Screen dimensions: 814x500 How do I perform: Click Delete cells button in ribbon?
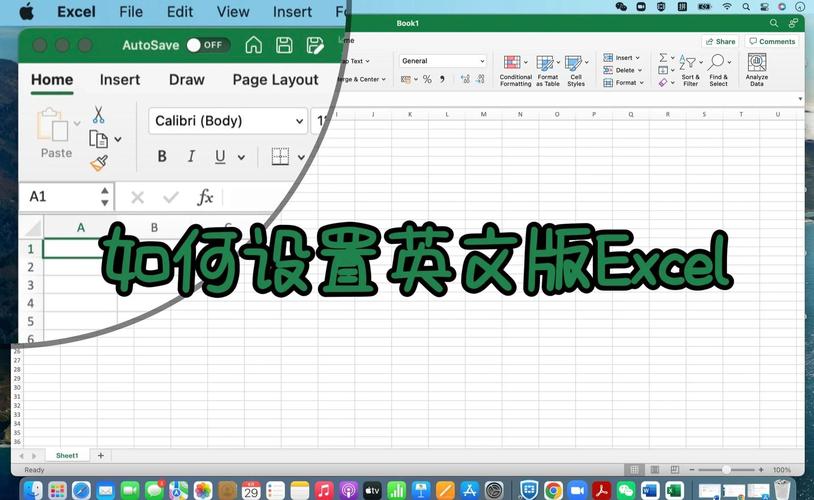click(x=623, y=70)
